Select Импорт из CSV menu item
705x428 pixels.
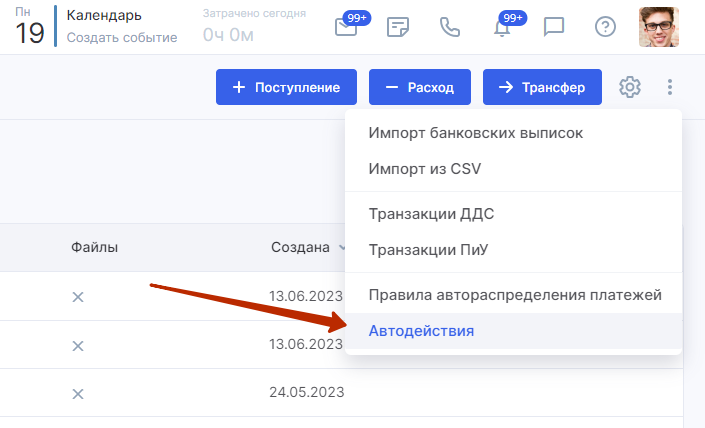425,168
